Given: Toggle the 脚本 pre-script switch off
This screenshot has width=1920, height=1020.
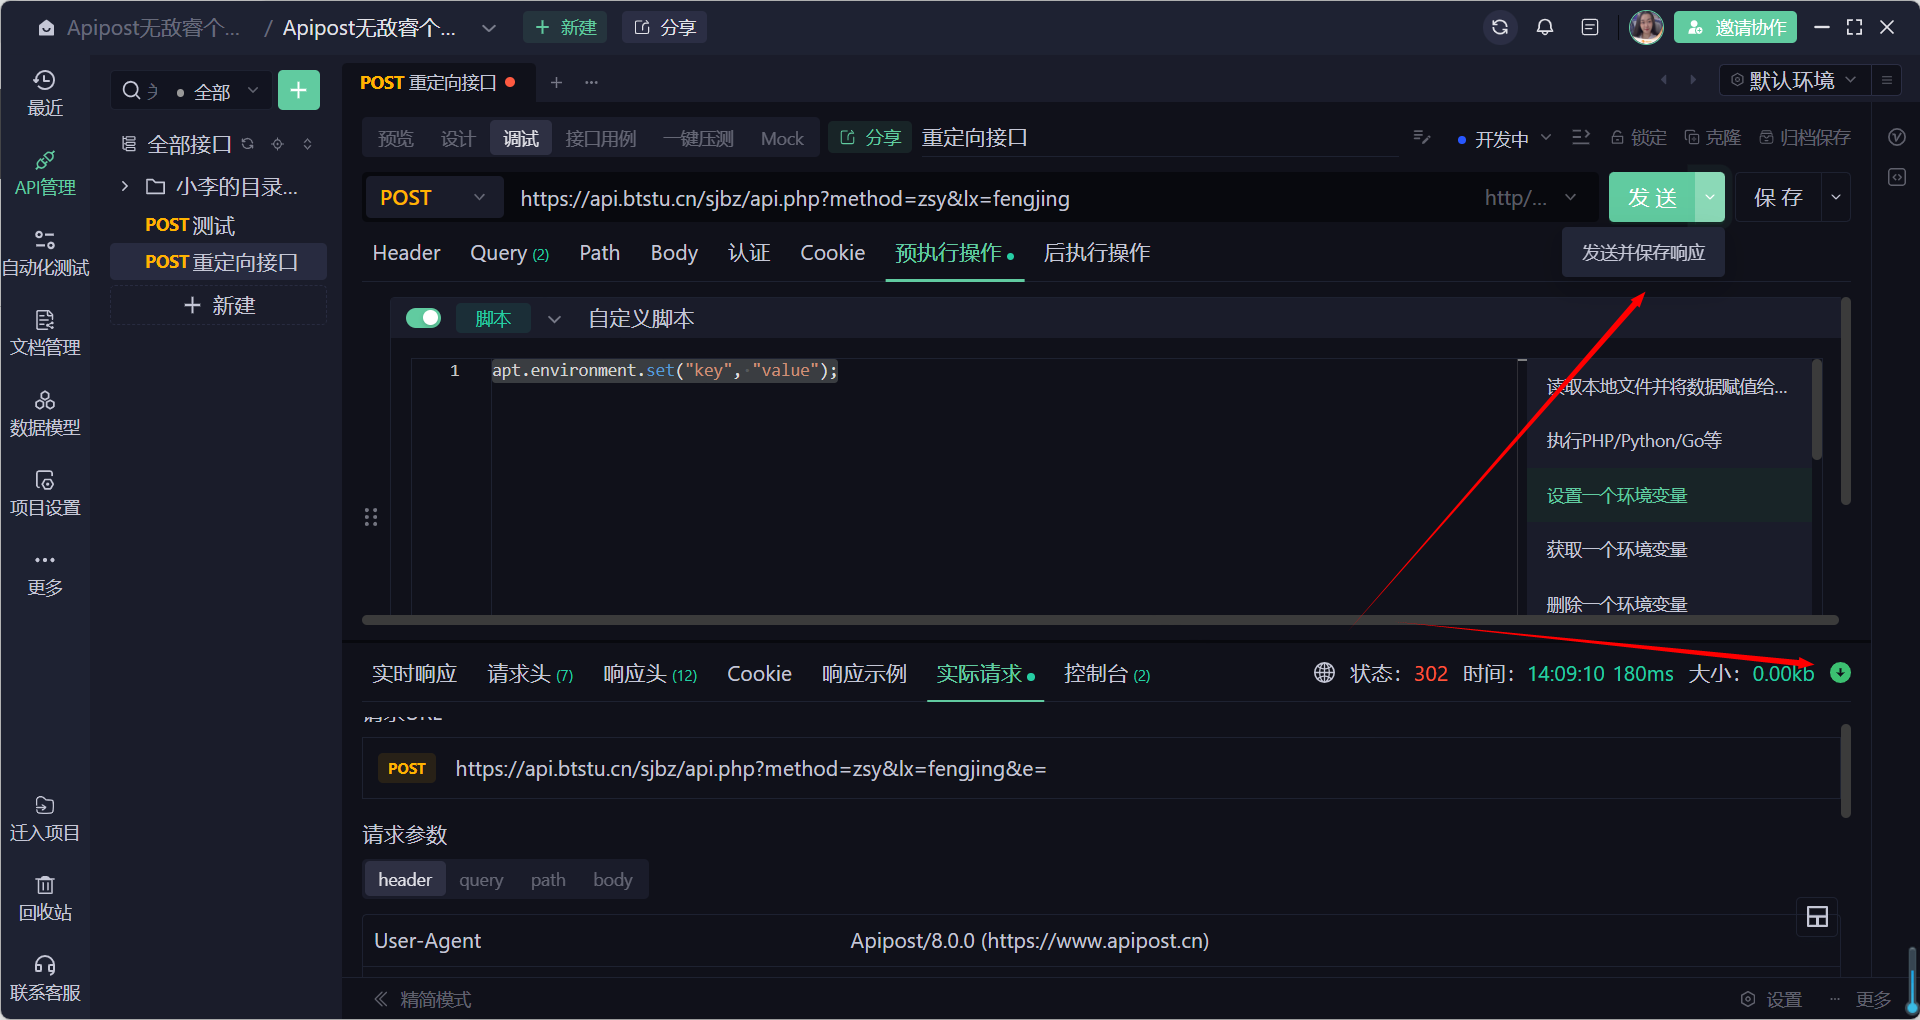Looking at the screenshot, I should click(x=423, y=318).
